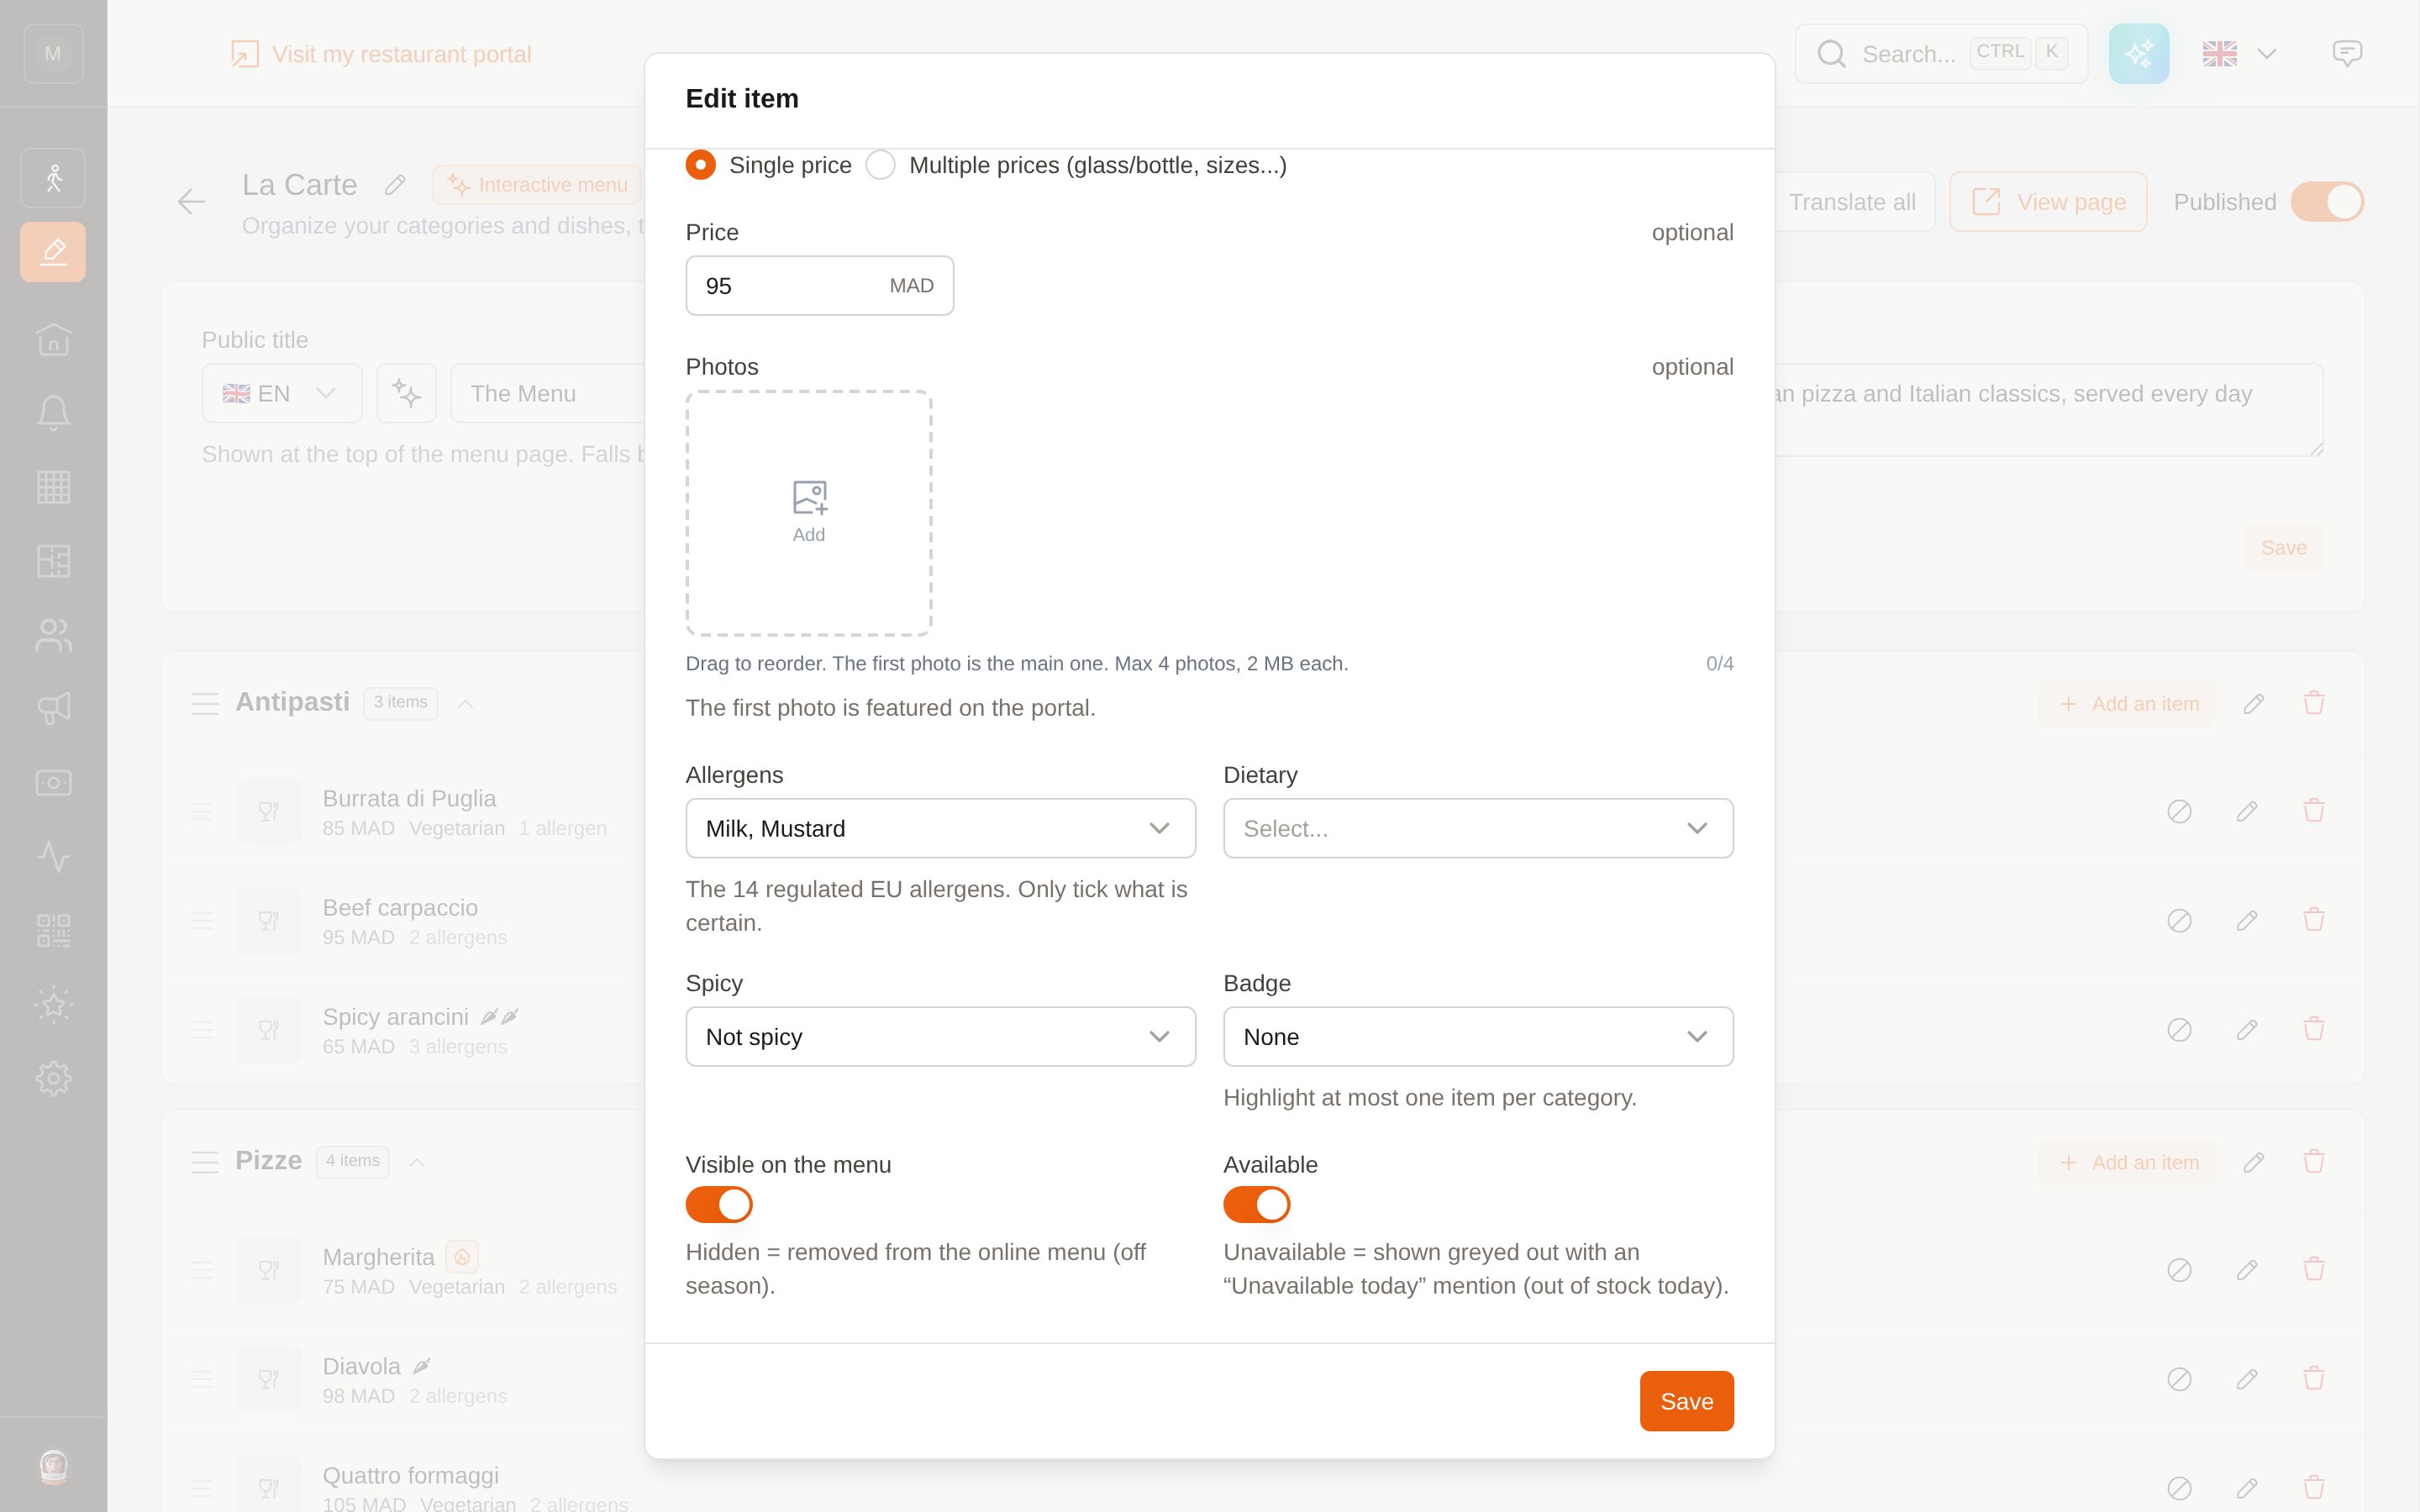Click Save in the public title section
This screenshot has height=1512, width=2420.
(2283, 548)
